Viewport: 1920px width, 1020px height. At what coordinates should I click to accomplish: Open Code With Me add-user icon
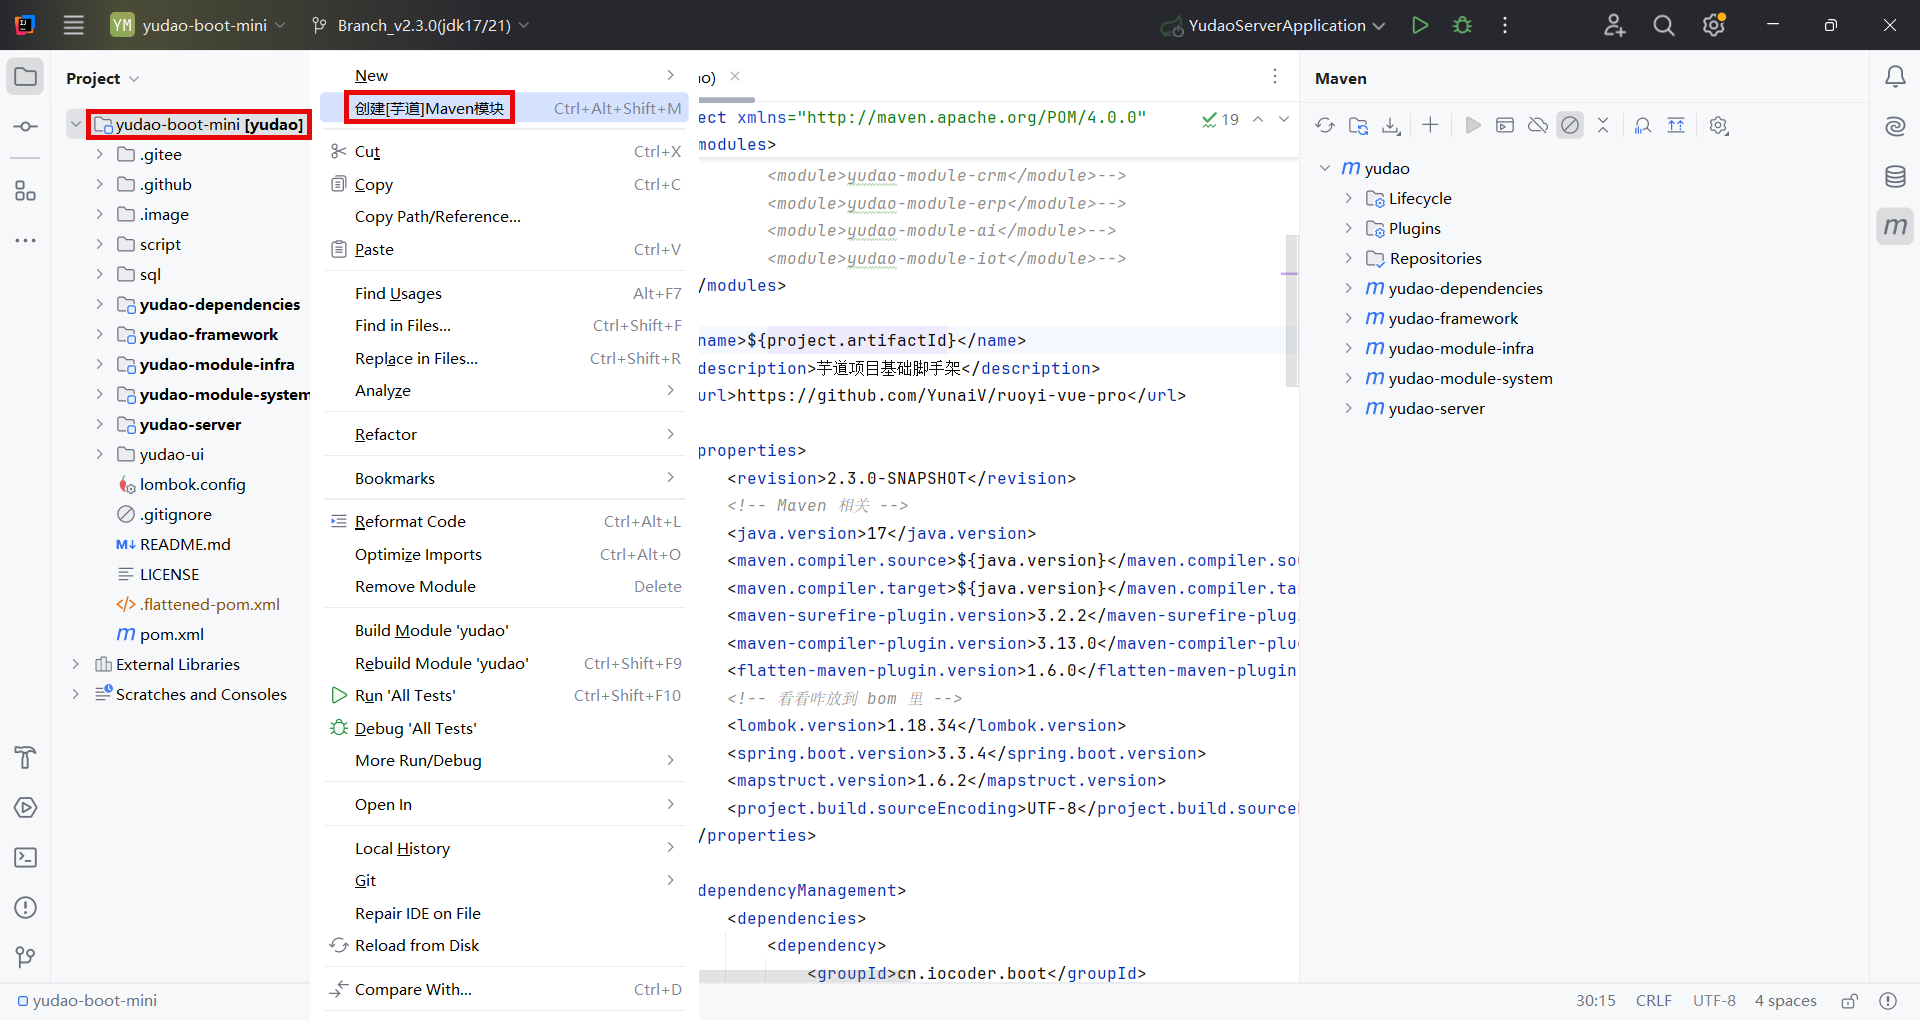pyautogui.click(x=1614, y=25)
